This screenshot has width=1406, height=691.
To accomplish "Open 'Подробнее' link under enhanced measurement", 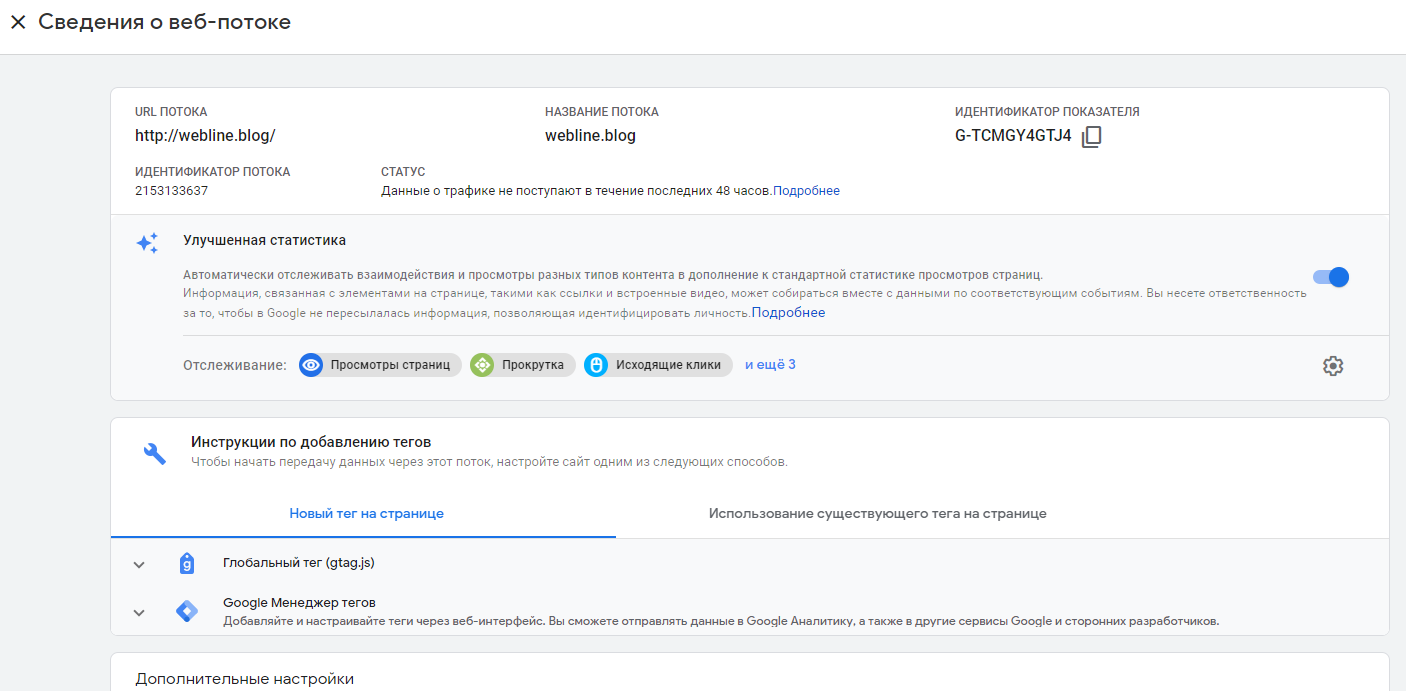I will 788,313.
